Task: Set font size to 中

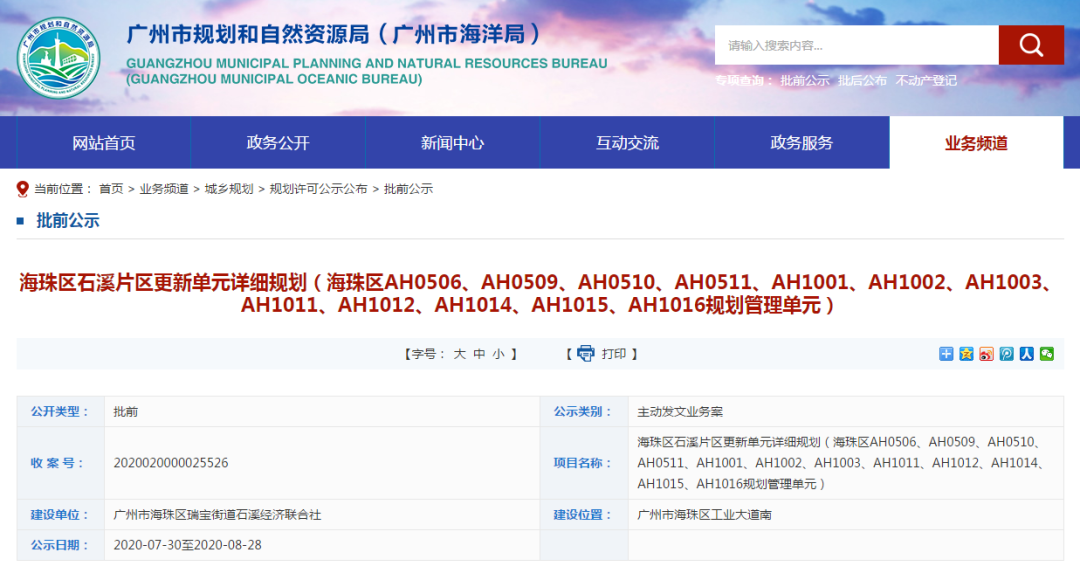Action: pyautogui.click(x=479, y=354)
